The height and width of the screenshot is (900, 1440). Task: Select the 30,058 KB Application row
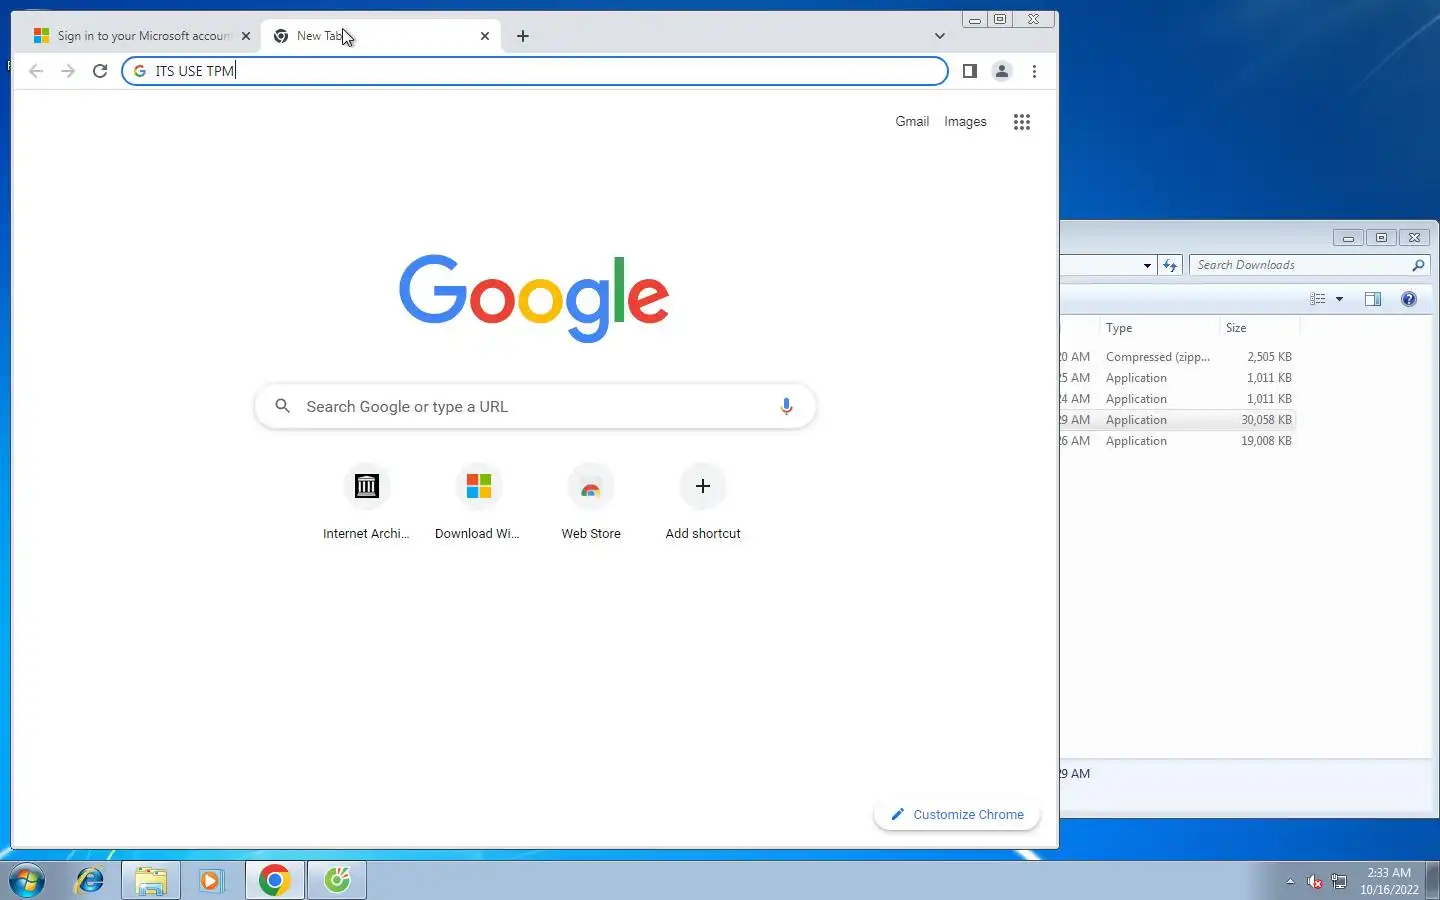tap(1178, 420)
